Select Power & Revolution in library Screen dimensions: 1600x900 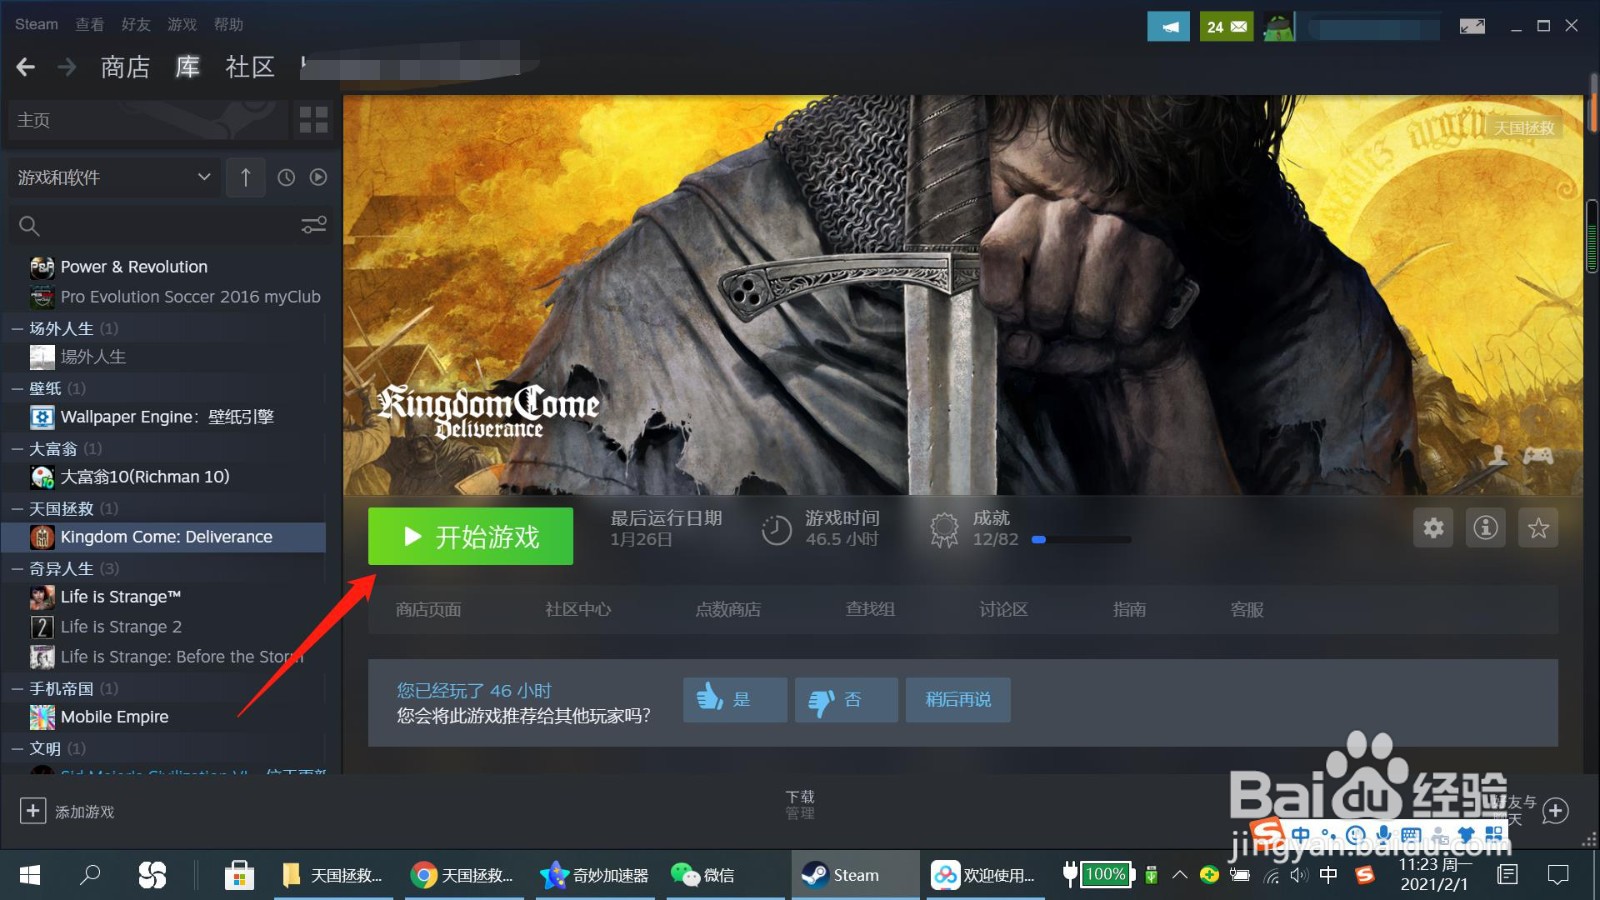coord(134,267)
